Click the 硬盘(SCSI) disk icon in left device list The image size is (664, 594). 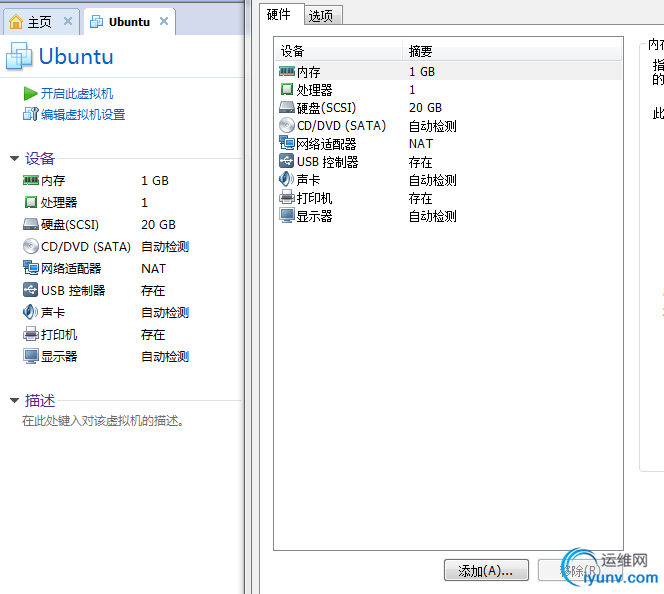[x=30, y=224]
